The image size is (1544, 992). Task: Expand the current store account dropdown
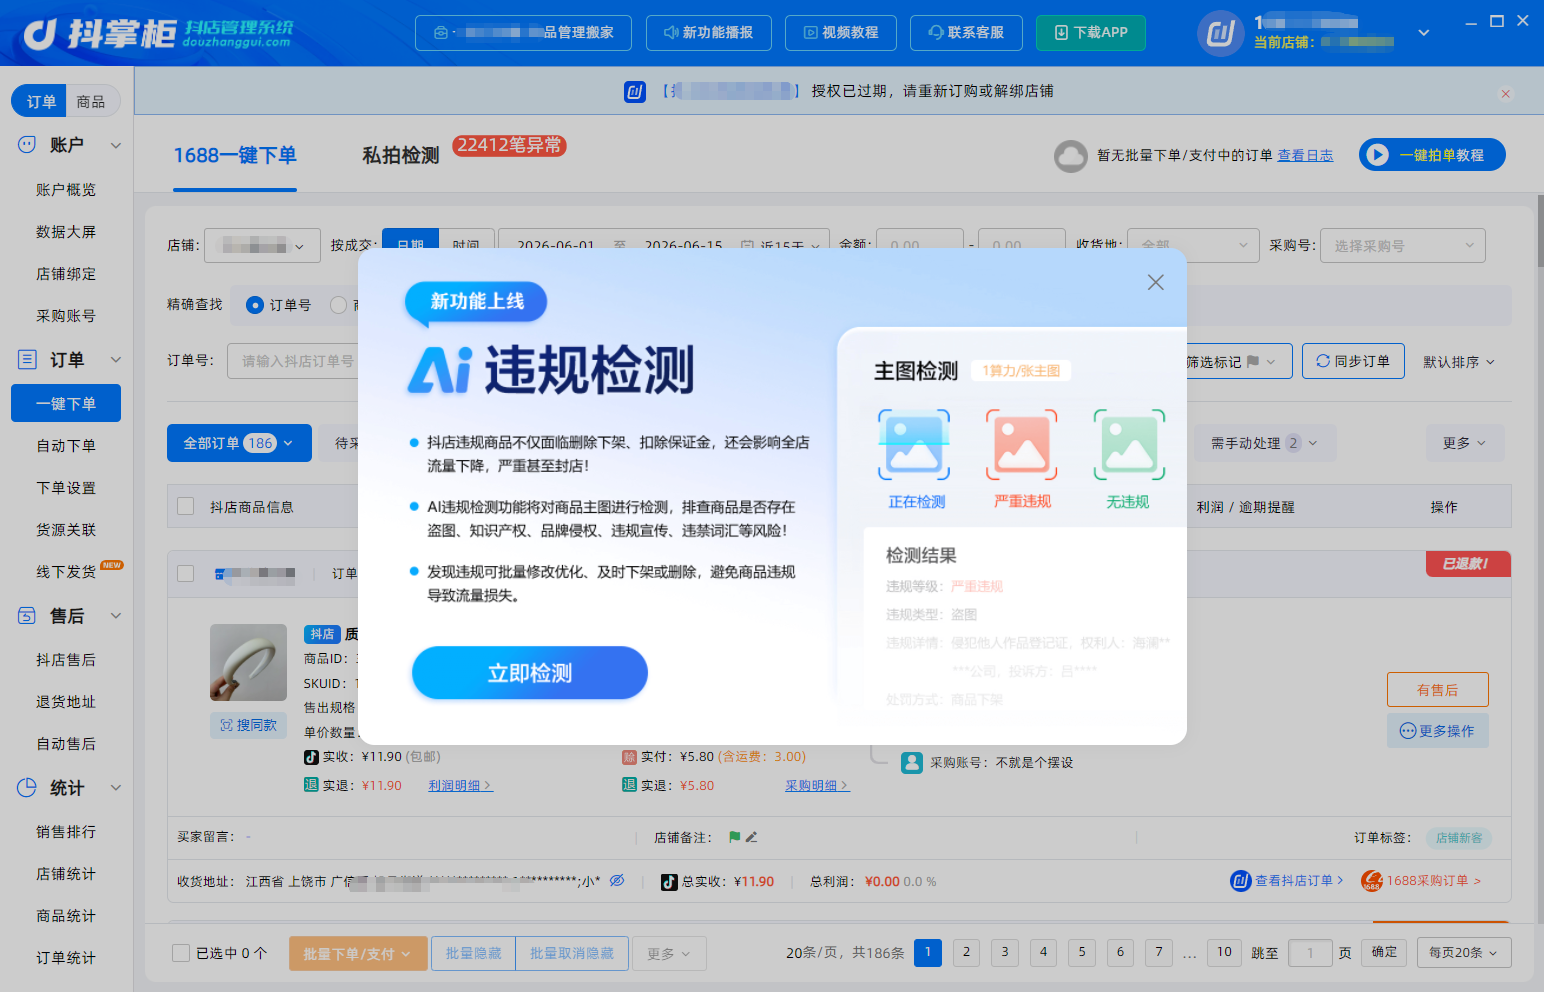(x=1424, y=33)
